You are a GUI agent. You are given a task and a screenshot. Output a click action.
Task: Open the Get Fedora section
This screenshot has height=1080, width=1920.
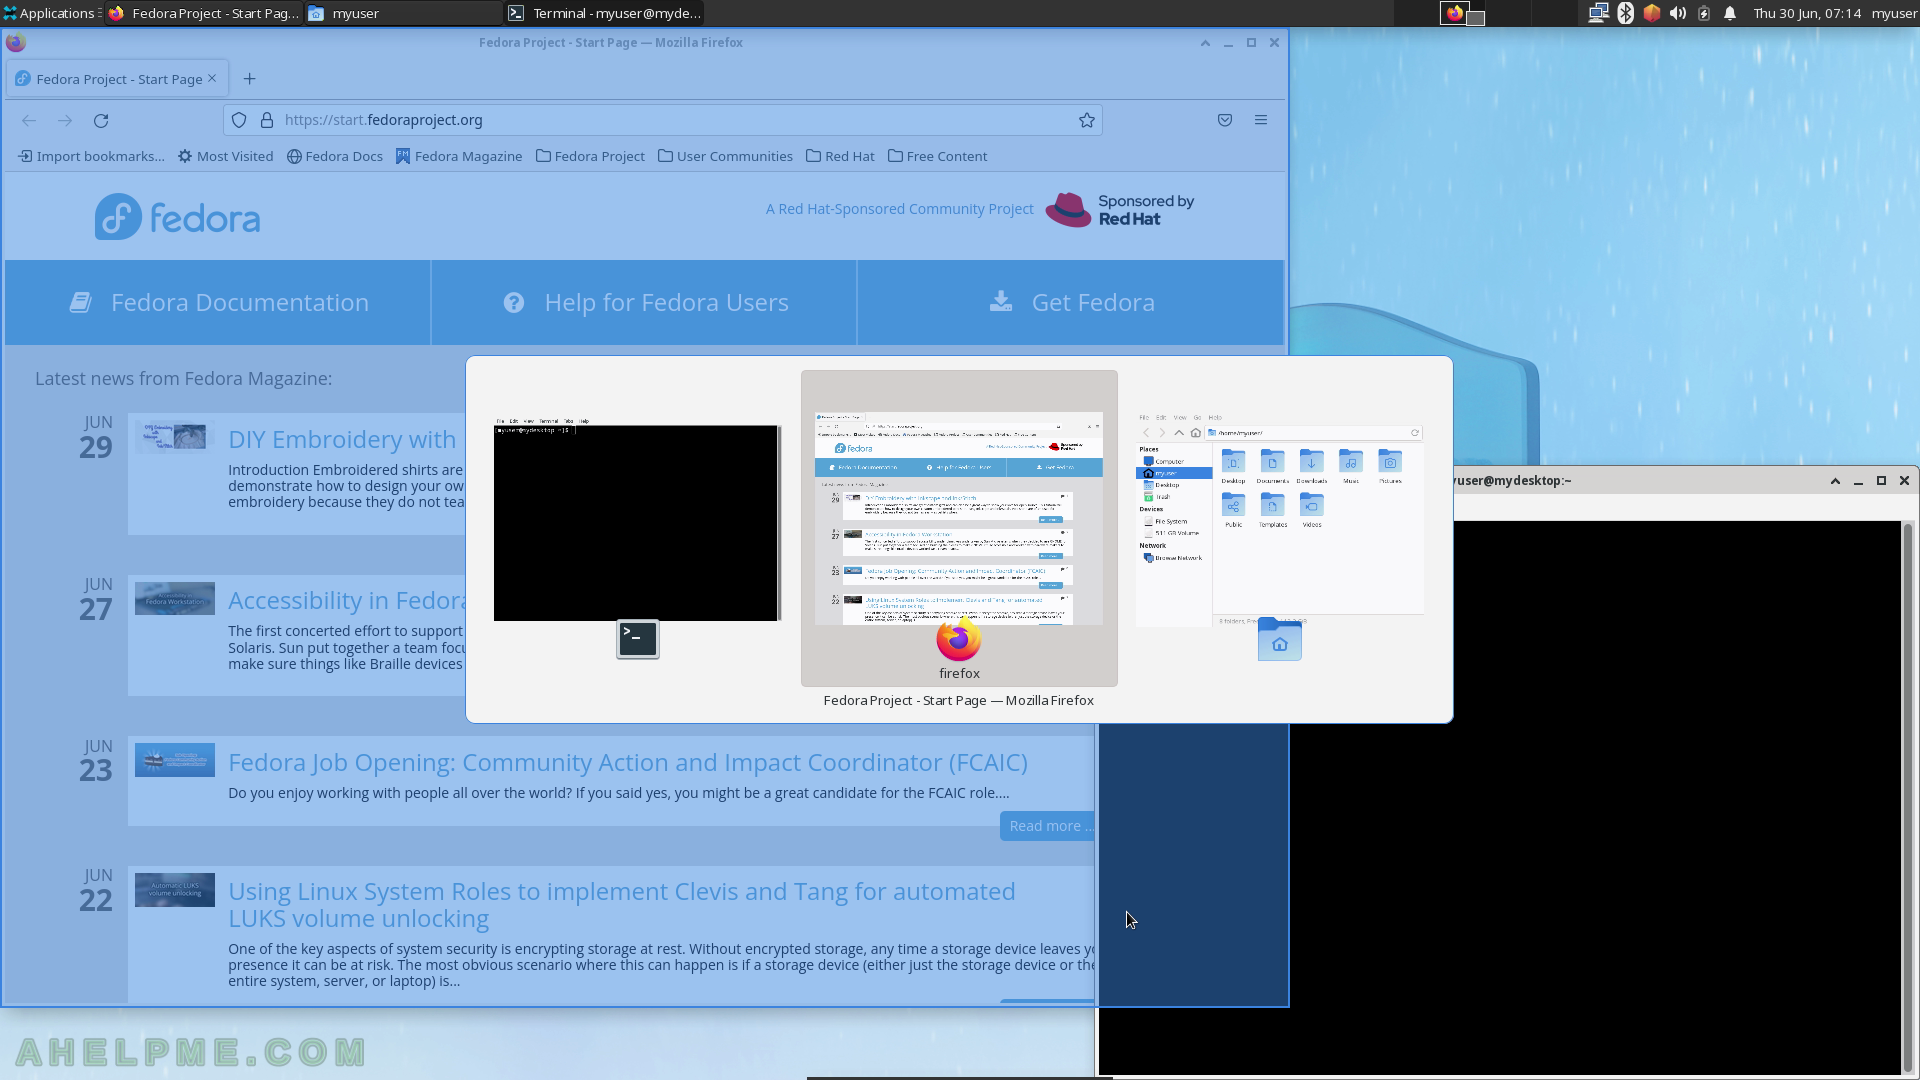[x=1071, y=302]
